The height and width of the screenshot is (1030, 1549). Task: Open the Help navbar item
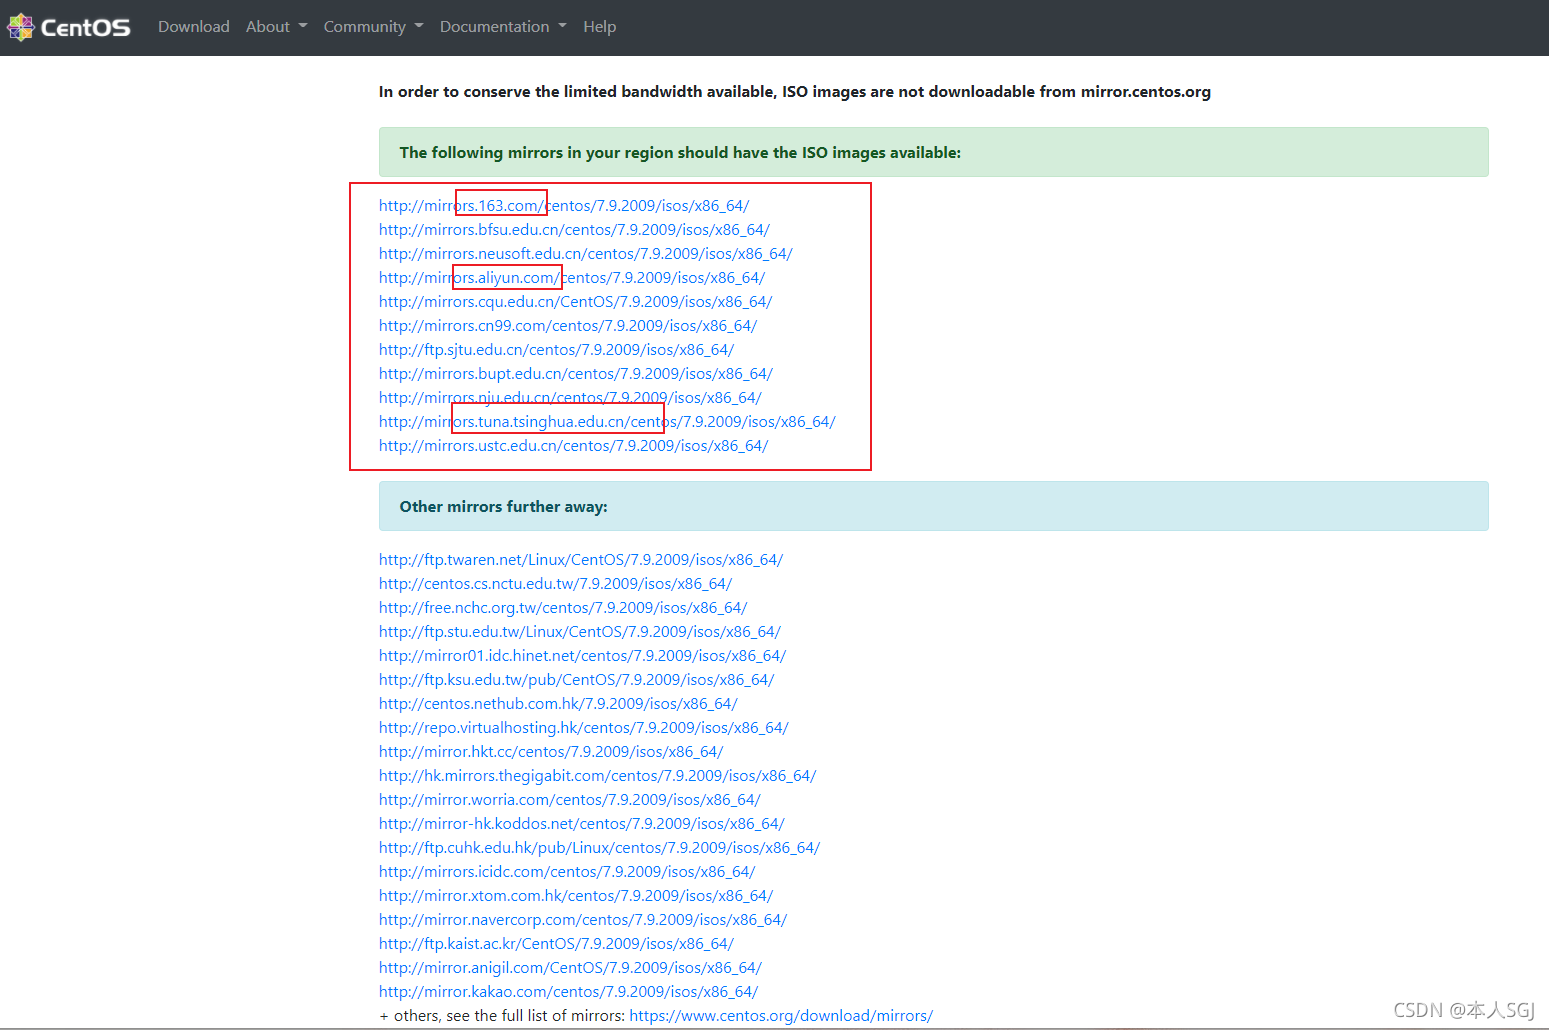point(600,27)
